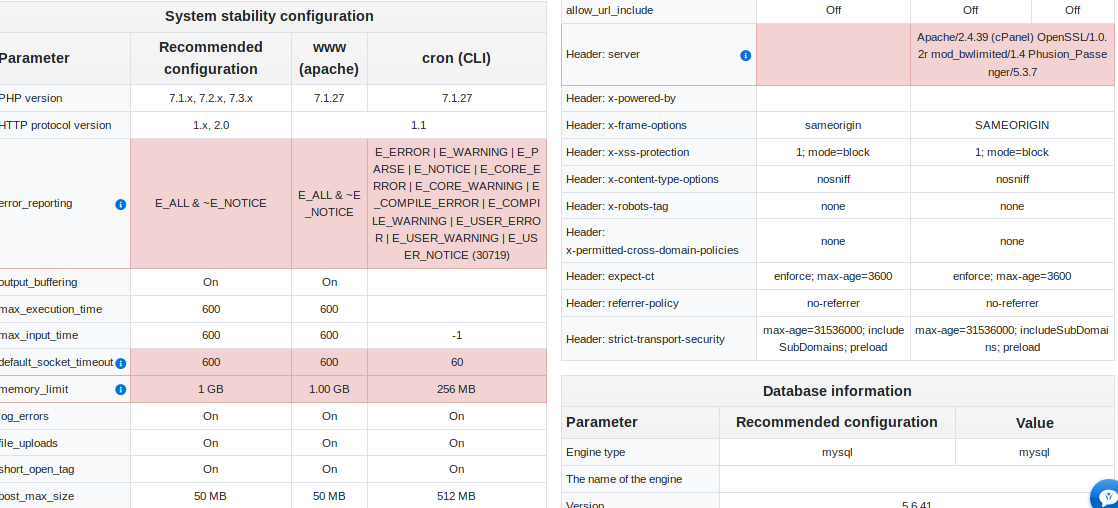Click the info icon beside default_socket_timeout
Viewport: 1118px width, 508px height.
click(x=120, y=363)
